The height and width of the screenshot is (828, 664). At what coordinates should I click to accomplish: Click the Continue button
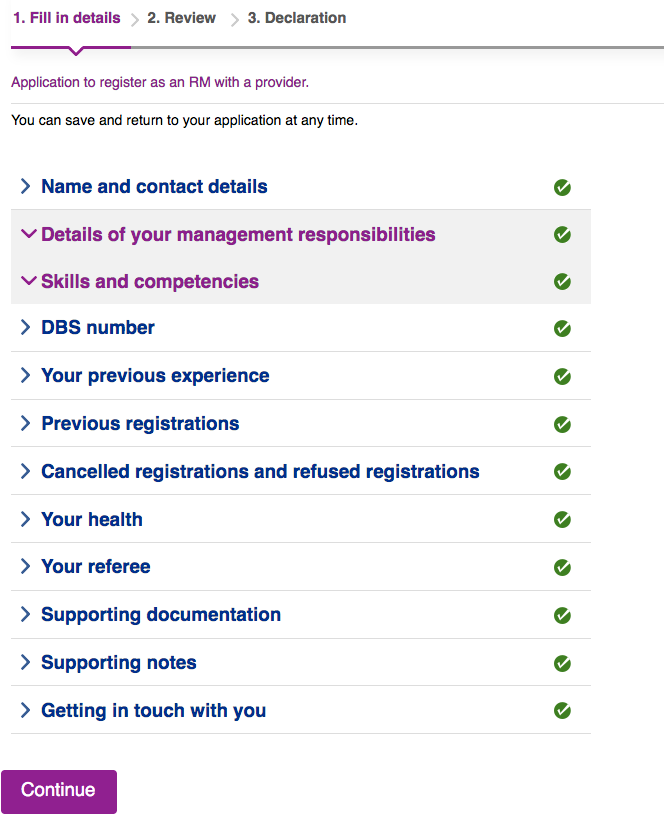58,791
